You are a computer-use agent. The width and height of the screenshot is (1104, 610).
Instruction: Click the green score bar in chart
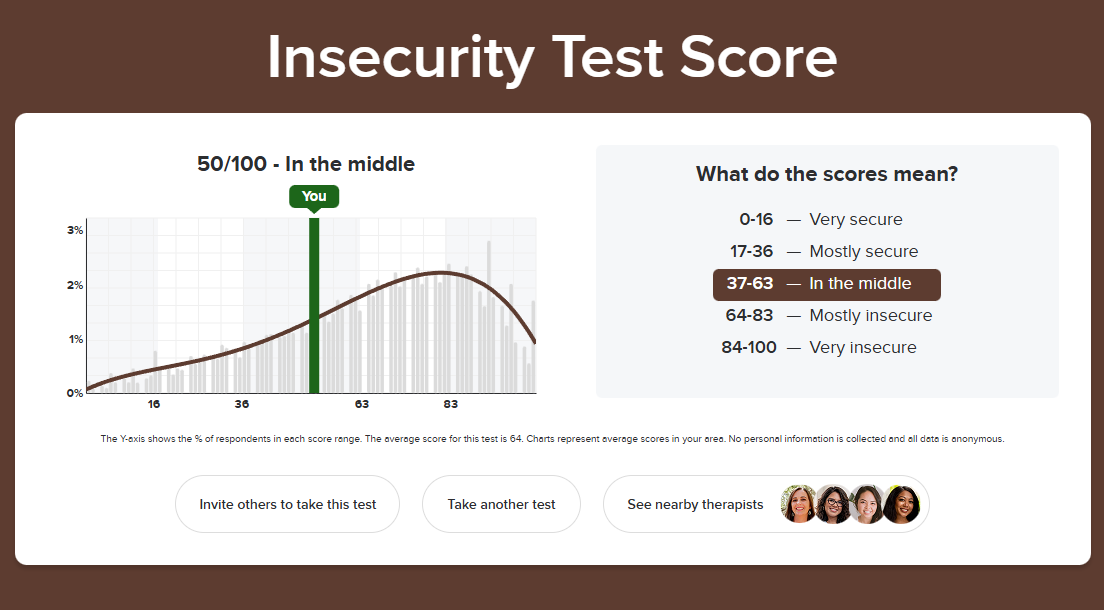click(x=314, y=310)
